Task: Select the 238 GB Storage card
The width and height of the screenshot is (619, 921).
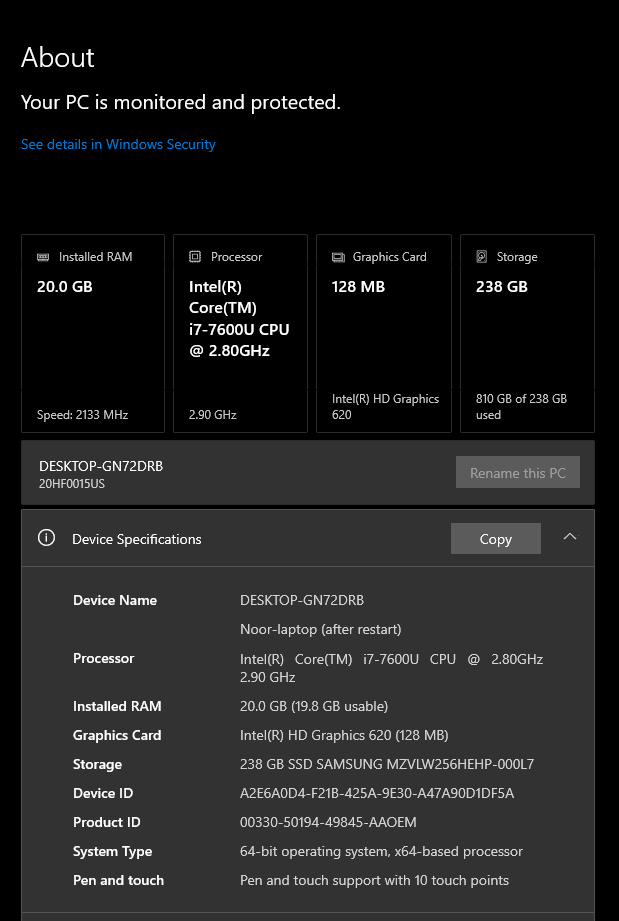Action: [527, 333]
